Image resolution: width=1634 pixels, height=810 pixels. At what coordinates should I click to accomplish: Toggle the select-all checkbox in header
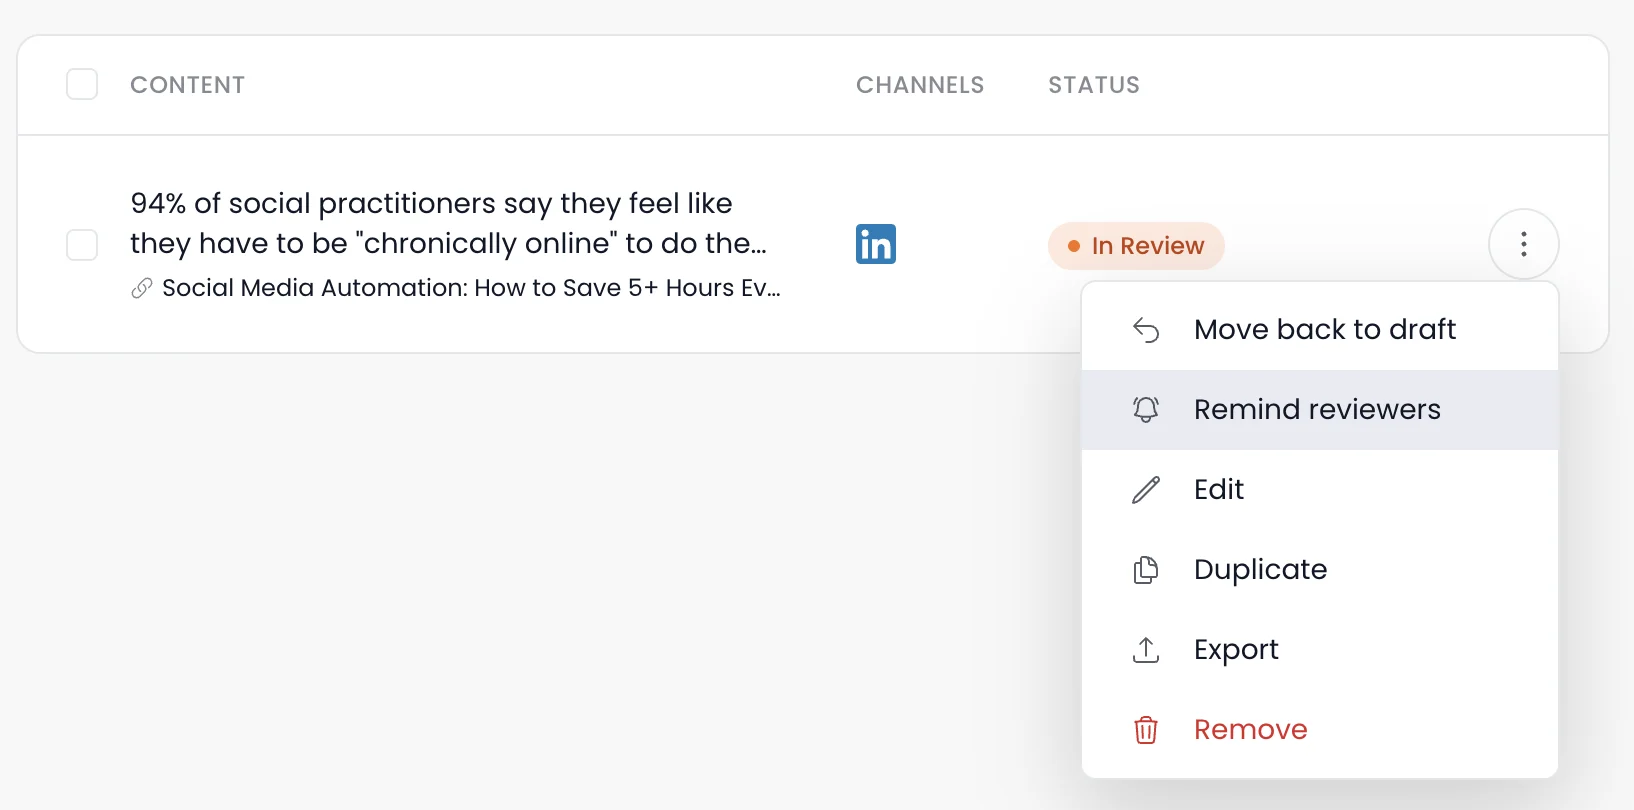click(x=82, y=84)
